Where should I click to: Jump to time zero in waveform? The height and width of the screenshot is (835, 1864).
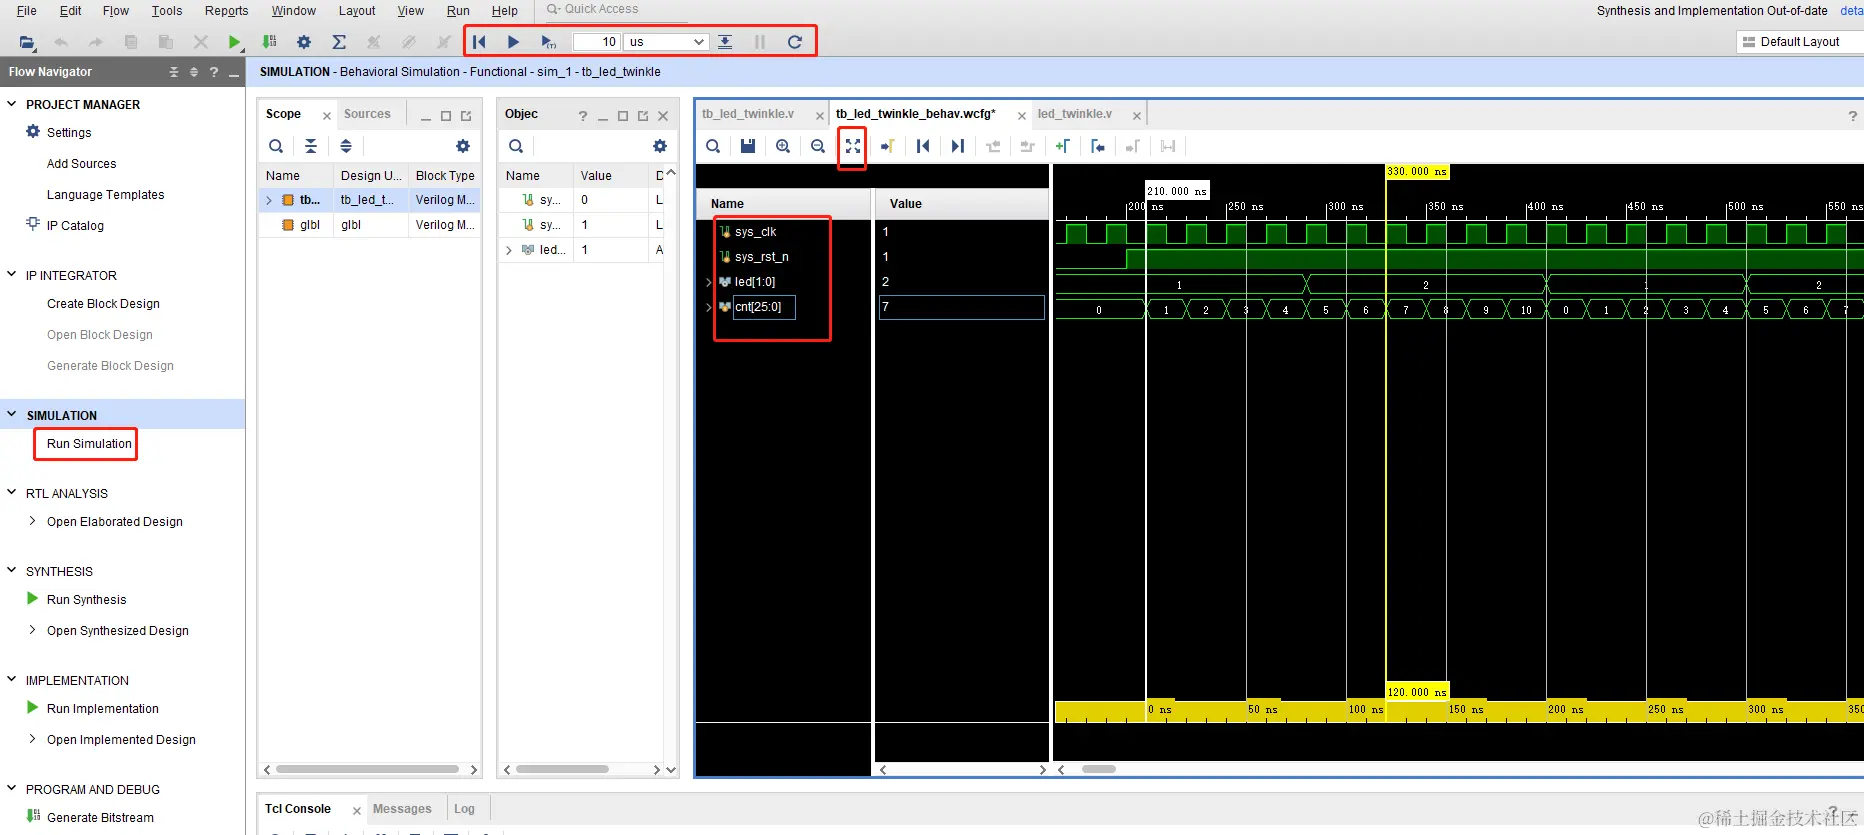click(x=923, y=146)
